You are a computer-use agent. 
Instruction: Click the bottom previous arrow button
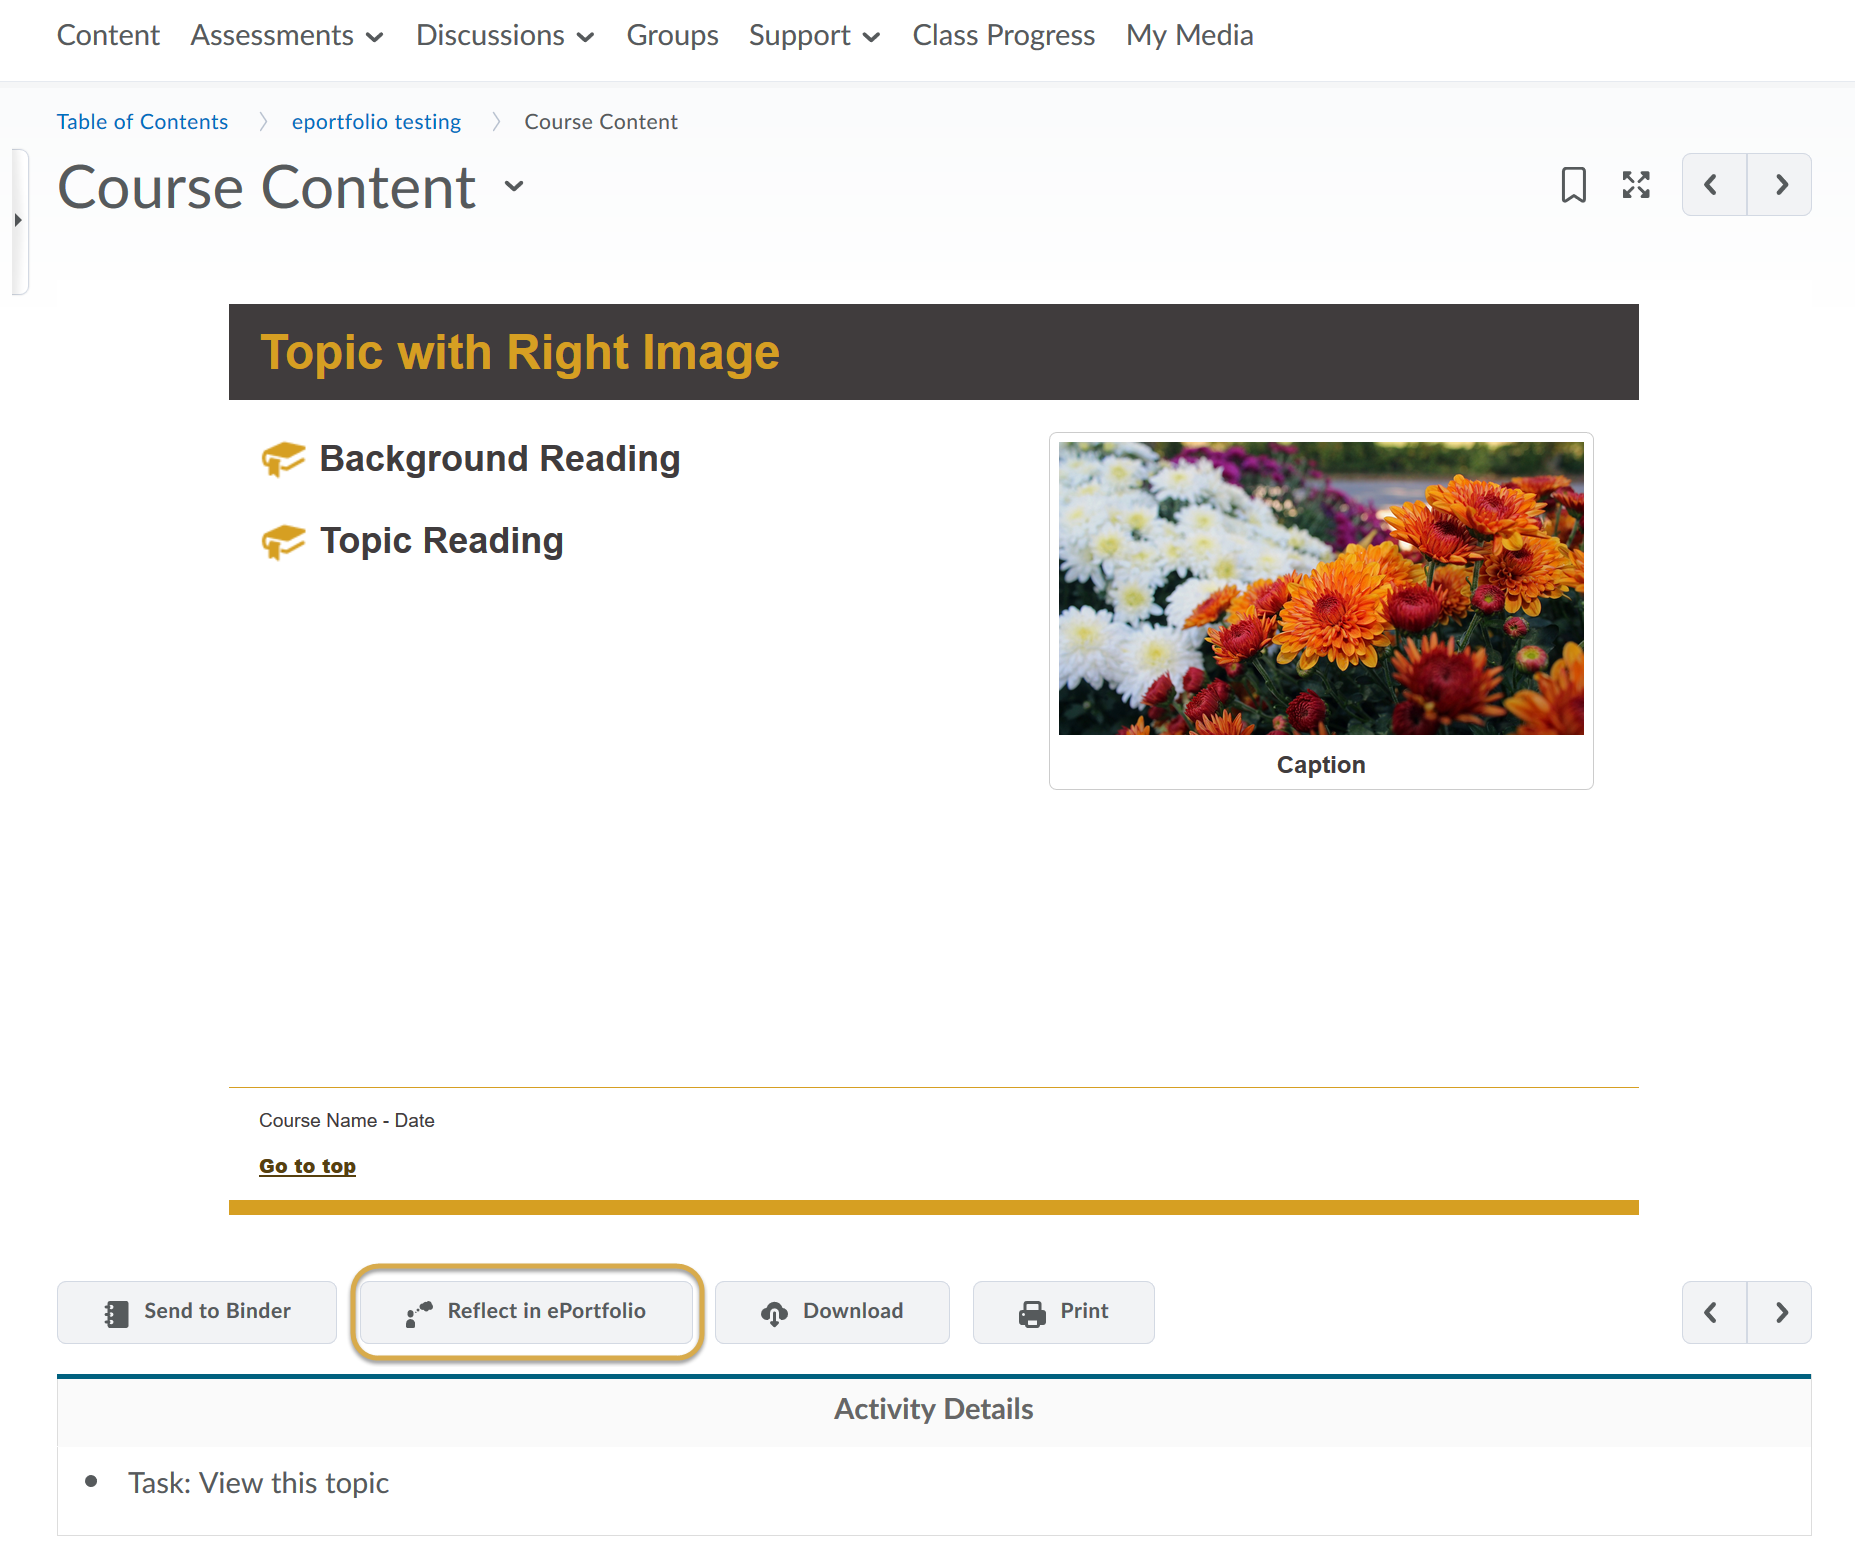point(1714,1312)
